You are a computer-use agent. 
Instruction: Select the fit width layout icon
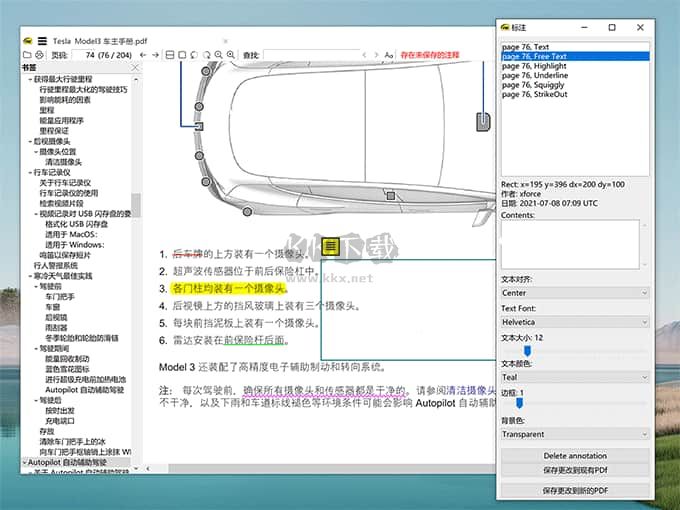click(170, 55)
